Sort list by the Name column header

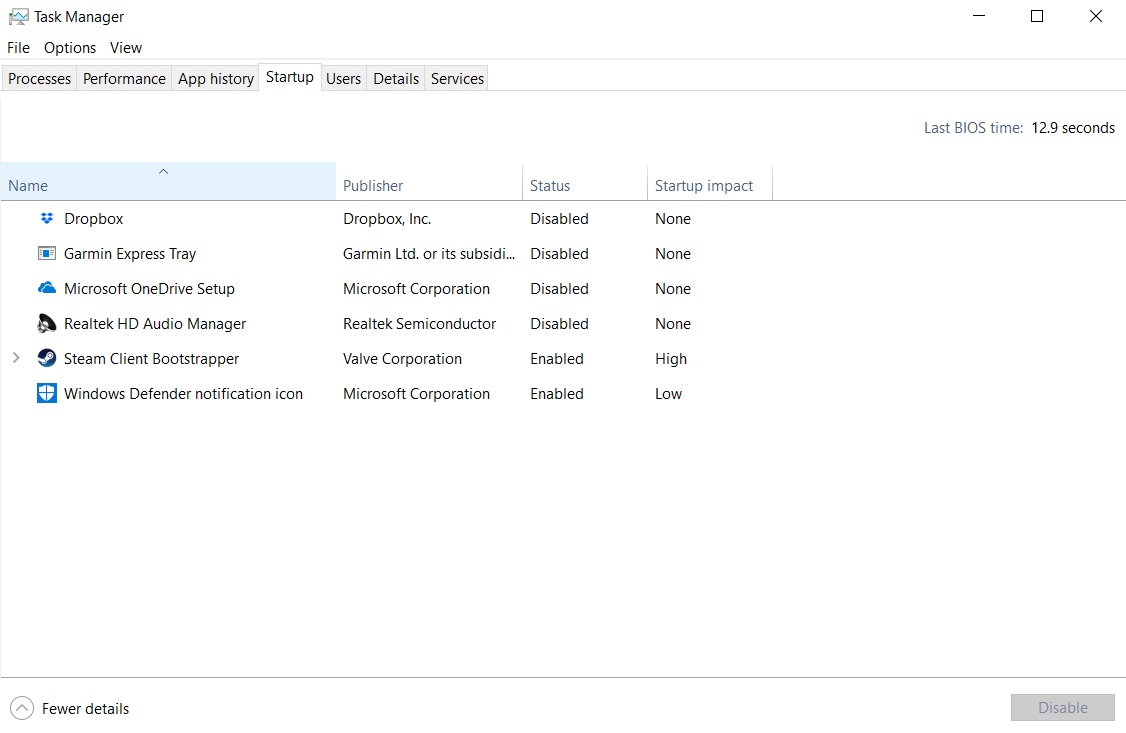pos(169,181)
